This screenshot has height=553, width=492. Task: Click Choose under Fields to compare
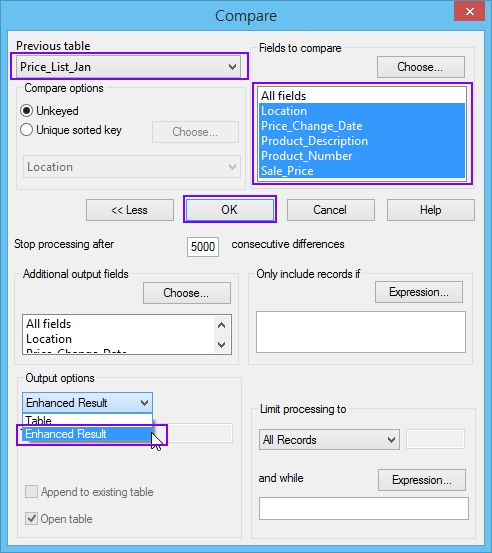[x=421, y=67]
